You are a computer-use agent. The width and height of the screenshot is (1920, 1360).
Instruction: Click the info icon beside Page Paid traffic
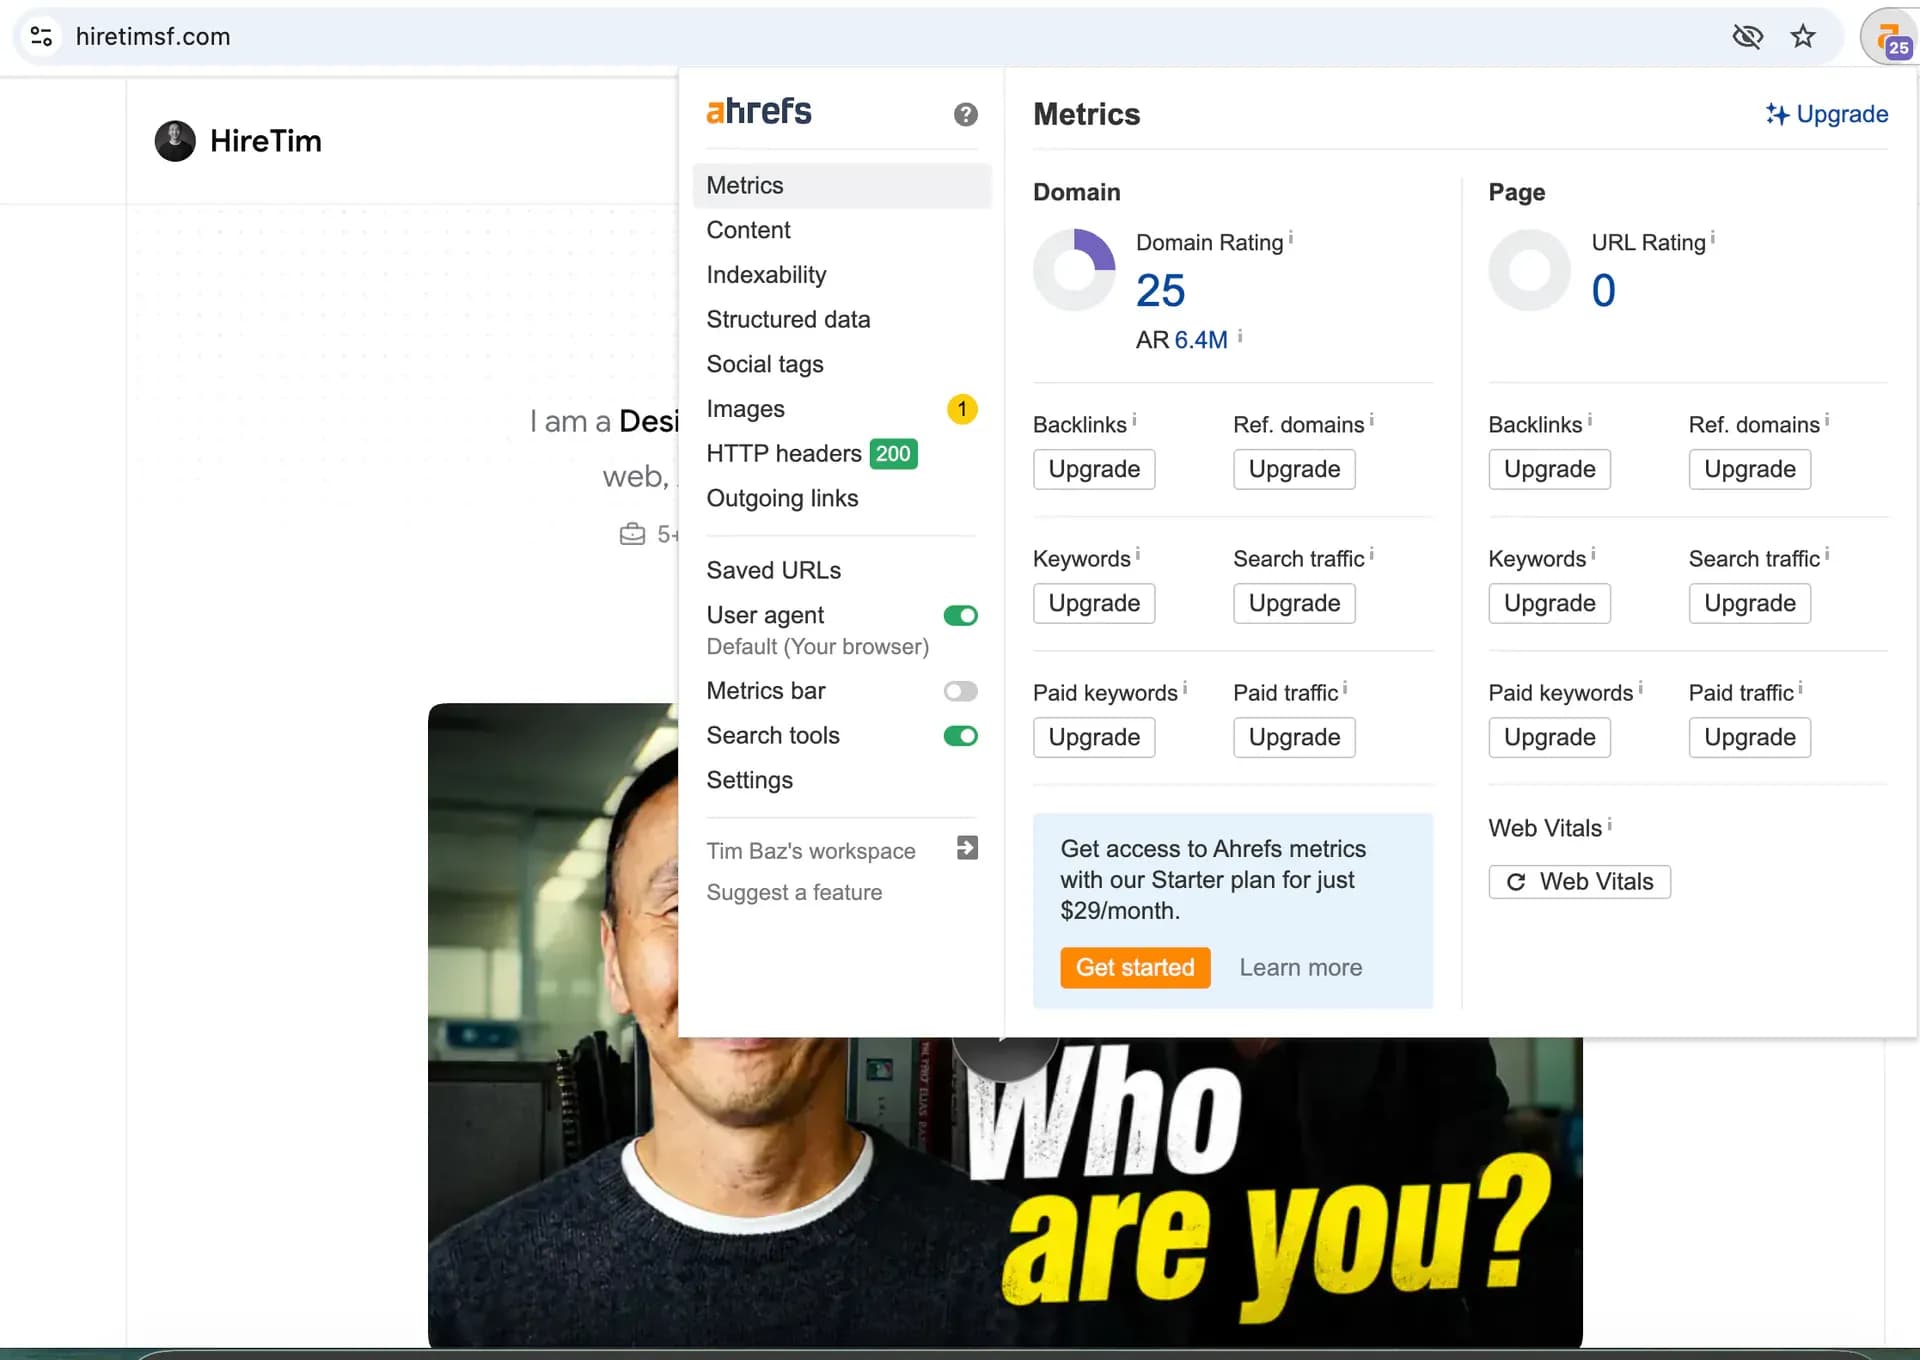(1799, 687)
